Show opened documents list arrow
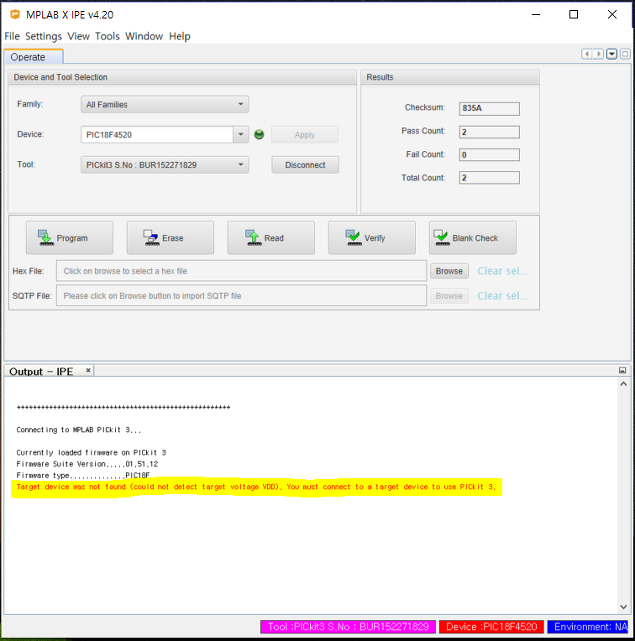Screen dimensions: 635x641 (612, 54)
